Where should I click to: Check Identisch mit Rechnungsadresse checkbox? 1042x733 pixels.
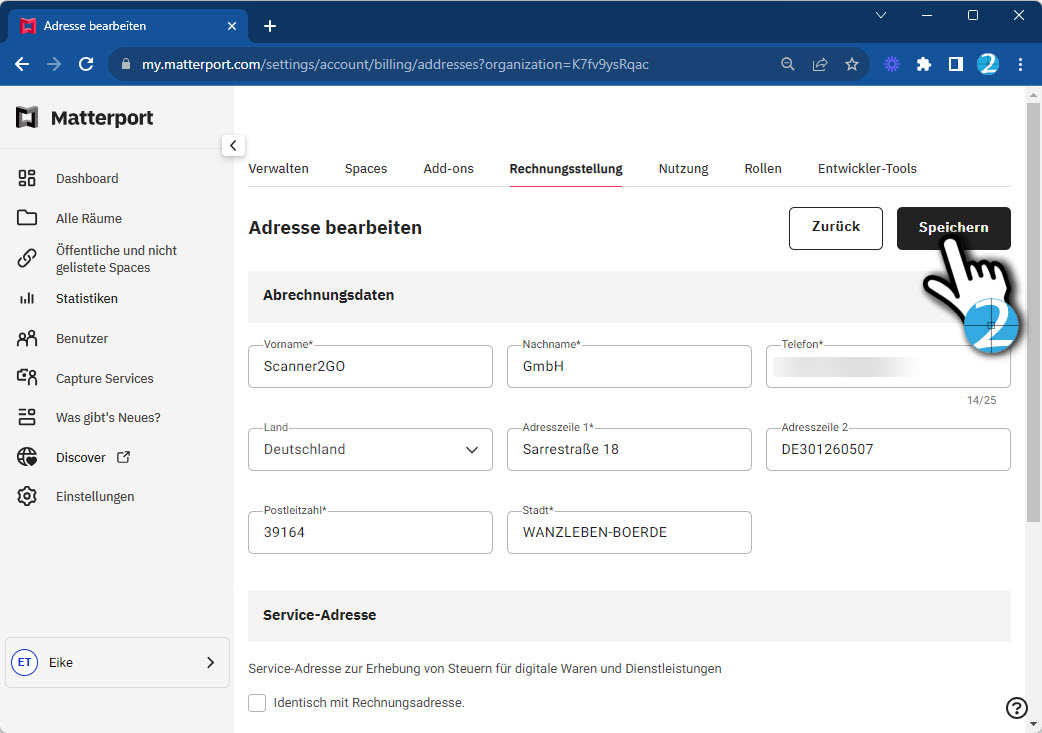point(257,702)
